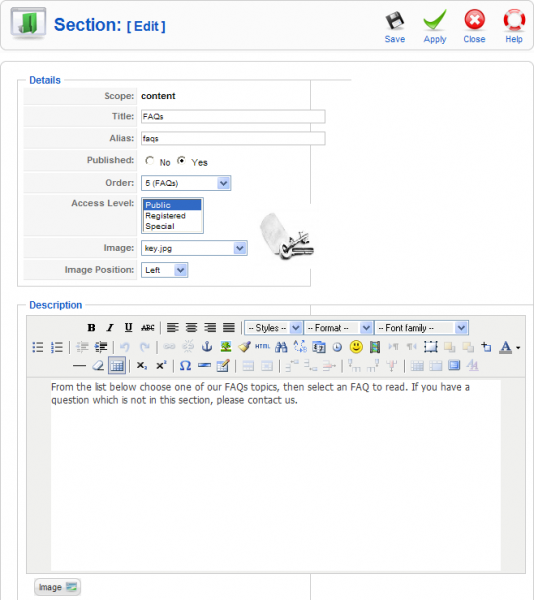
Task: Click inside the description text area
Action: click(275, 474)
